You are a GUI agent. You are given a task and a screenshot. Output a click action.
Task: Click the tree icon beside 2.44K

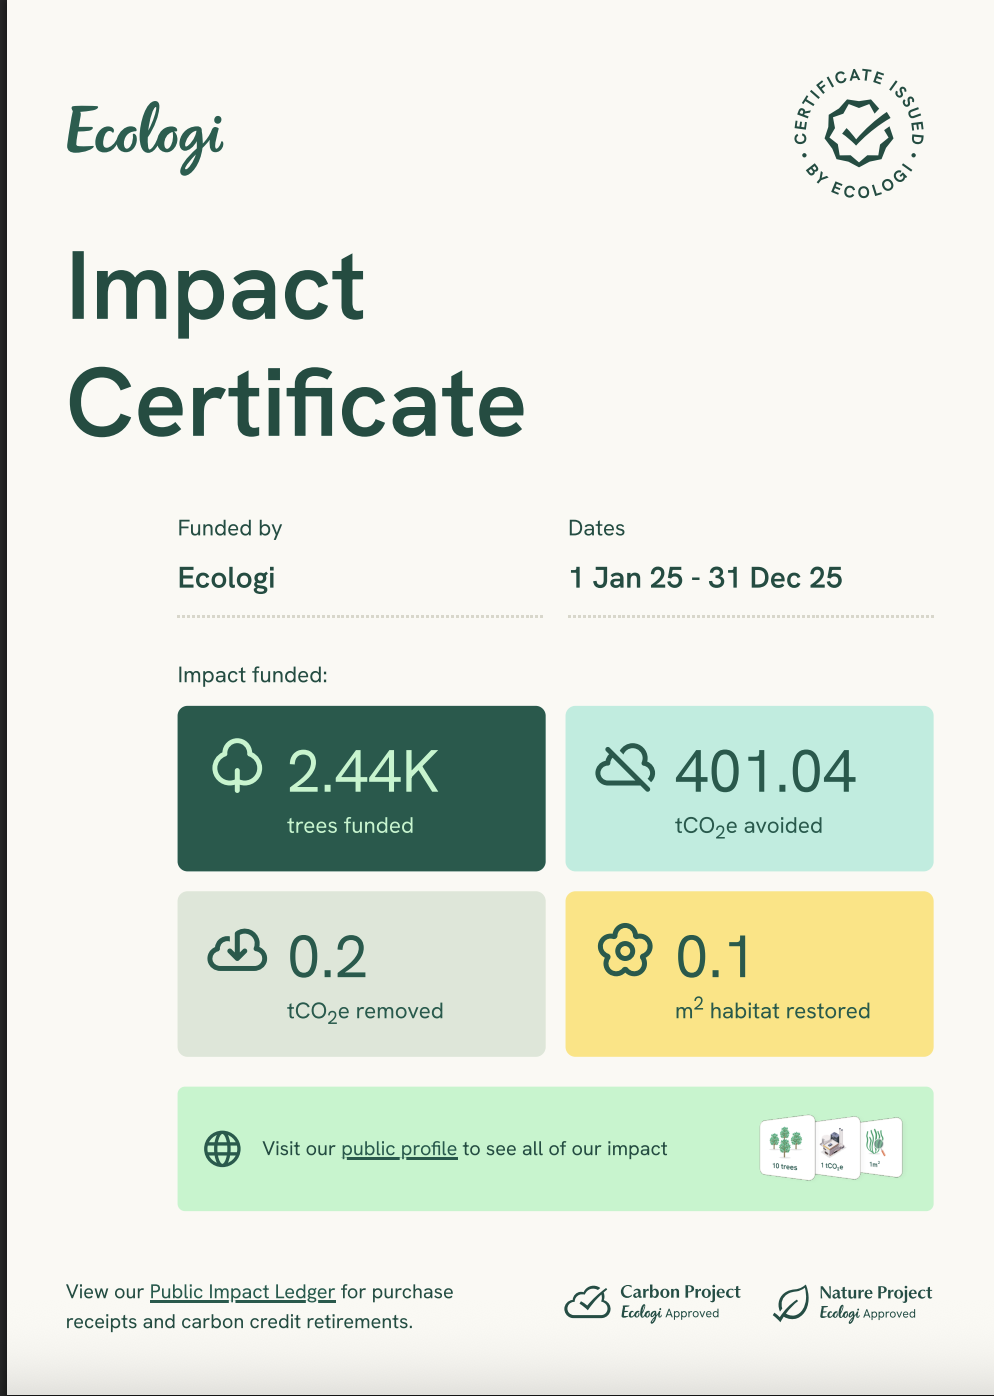237,766
